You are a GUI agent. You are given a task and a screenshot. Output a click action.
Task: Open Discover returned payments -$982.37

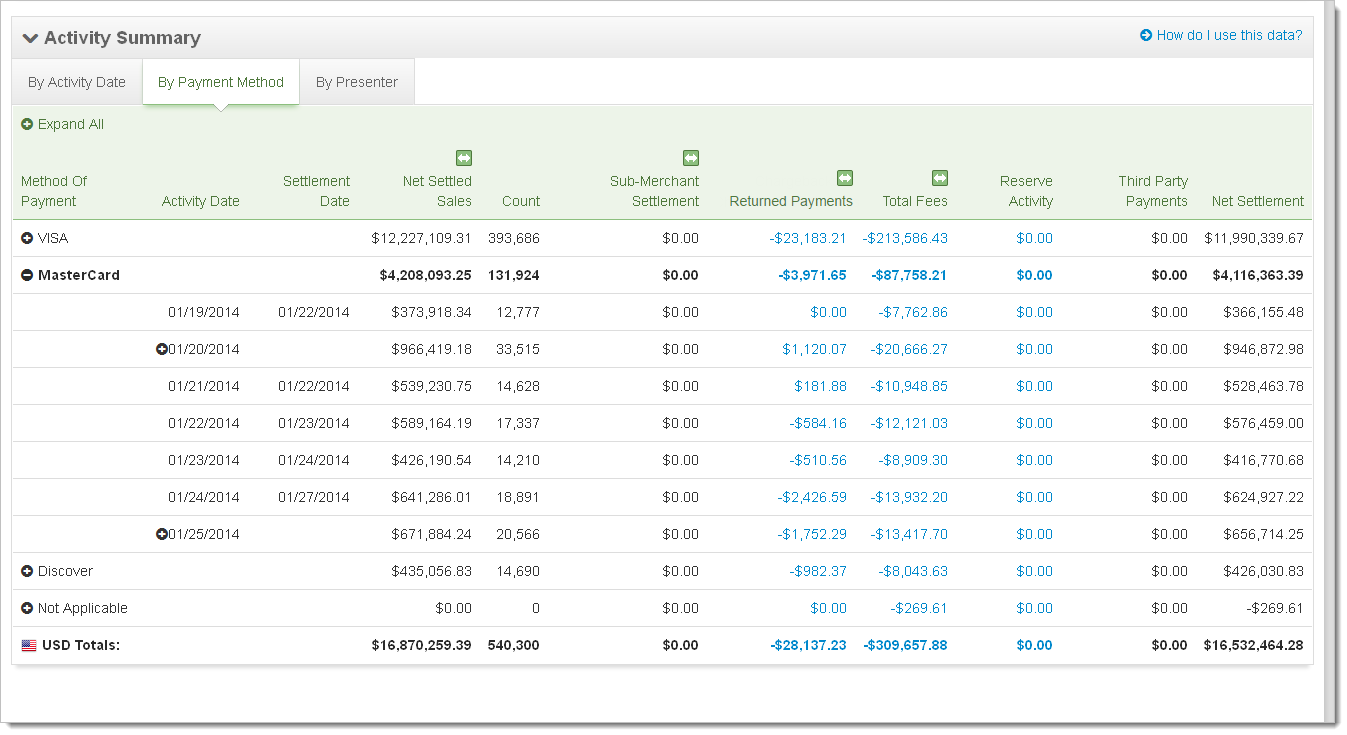(818, 572)
